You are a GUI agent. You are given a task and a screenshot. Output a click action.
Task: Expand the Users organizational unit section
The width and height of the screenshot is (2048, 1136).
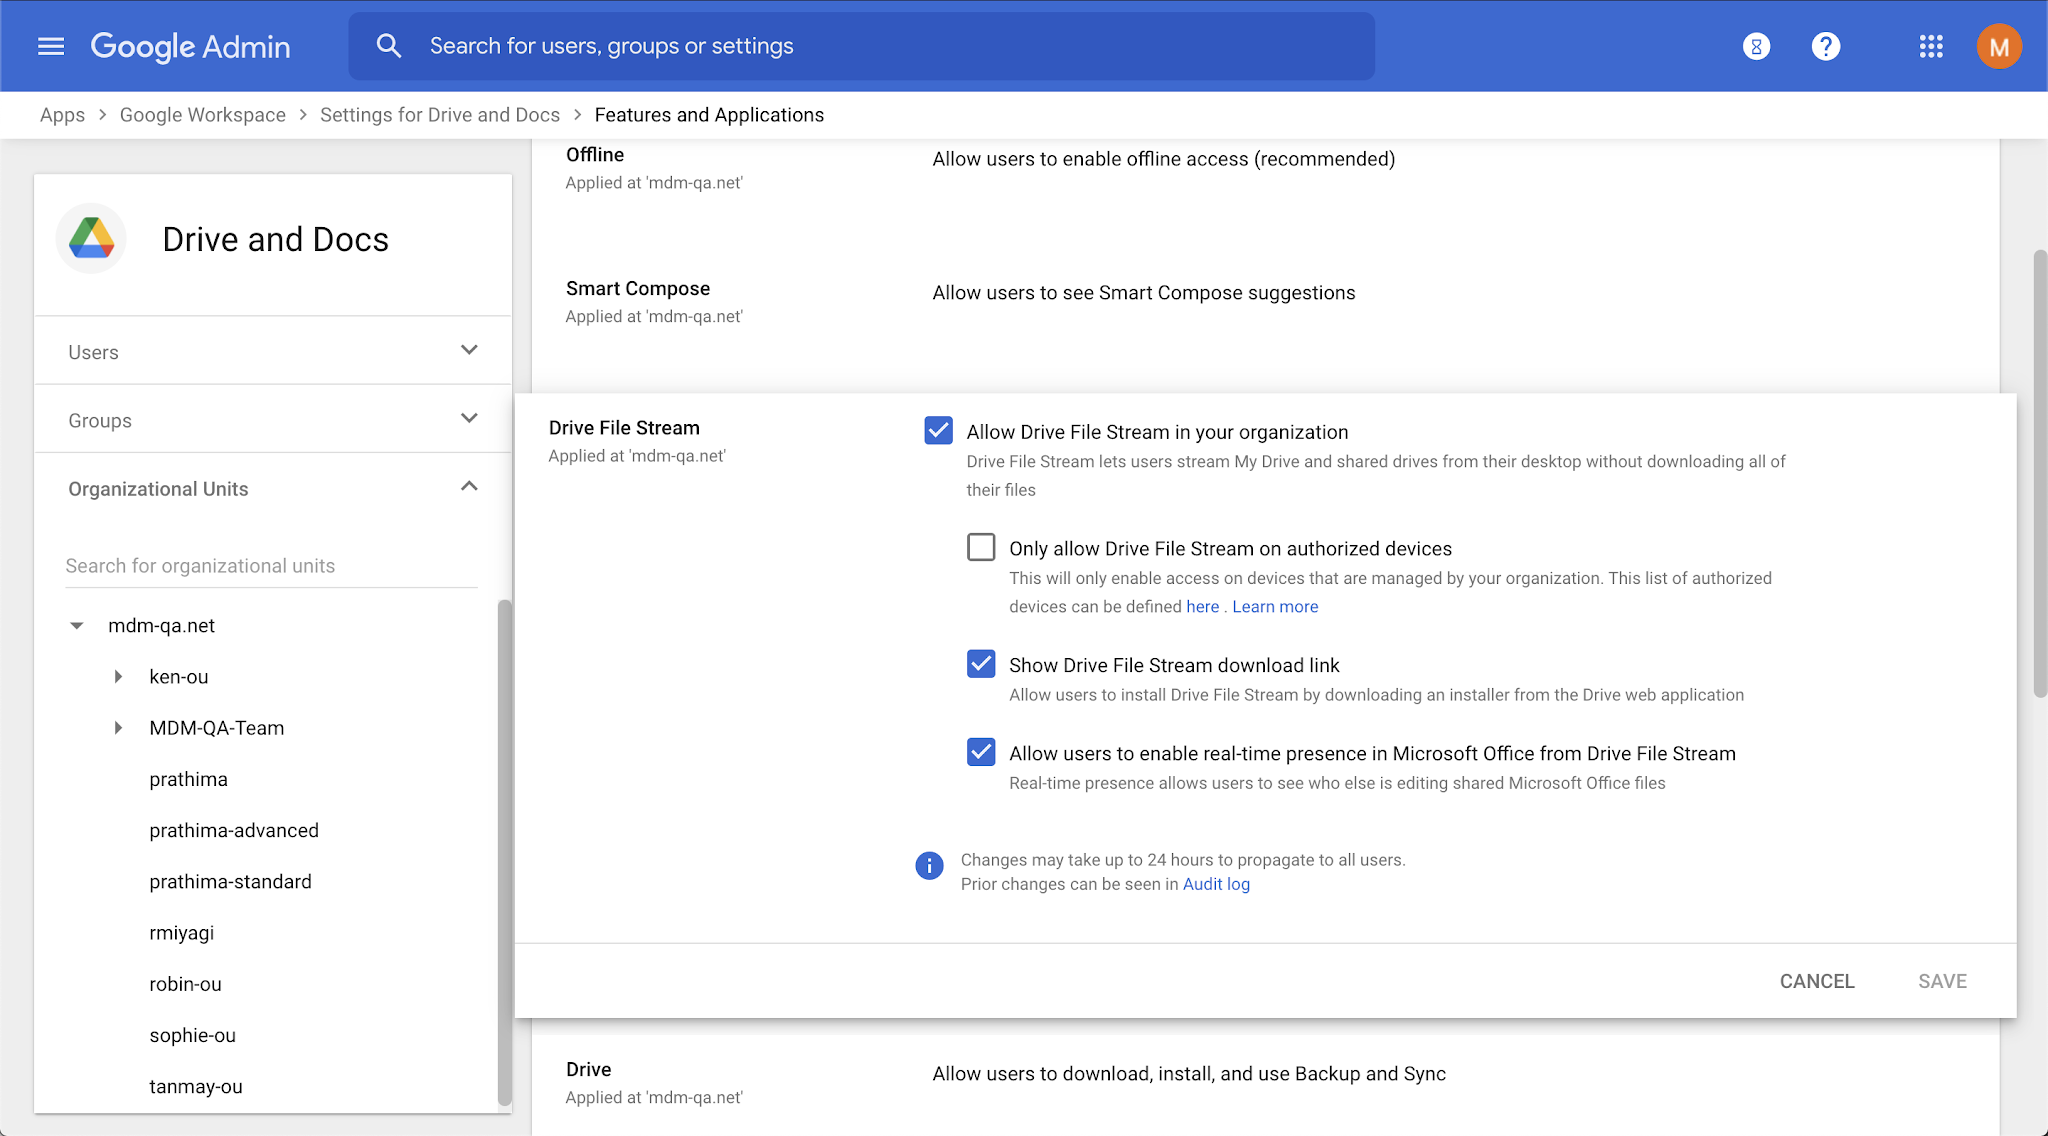[x=469, y=350]
